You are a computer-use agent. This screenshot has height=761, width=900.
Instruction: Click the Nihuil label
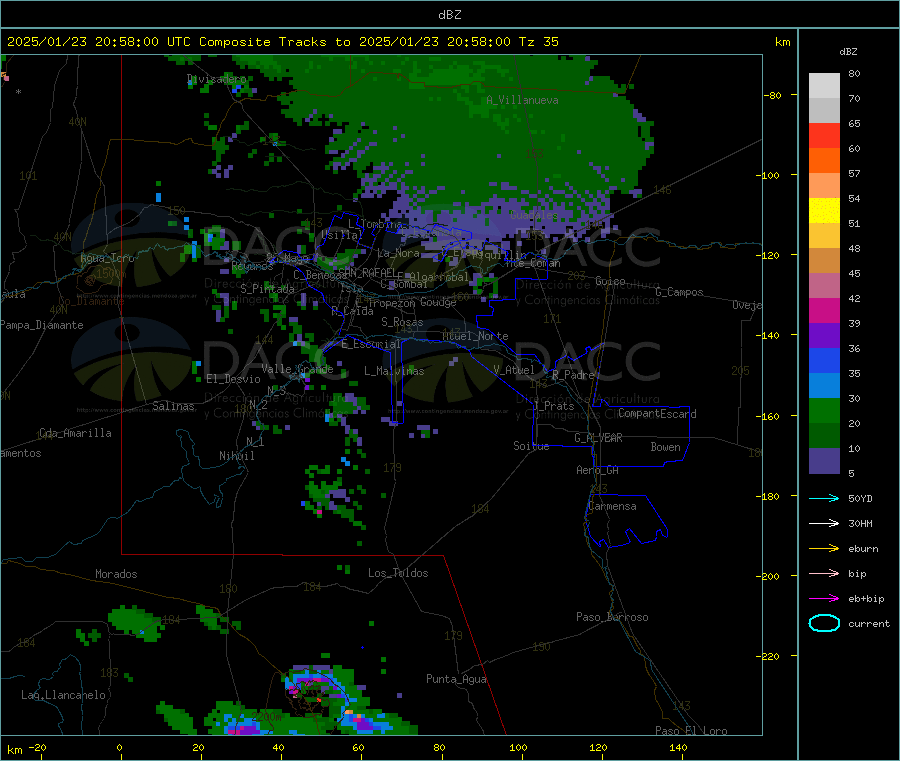pyautogui.click(x=237, y=456)
